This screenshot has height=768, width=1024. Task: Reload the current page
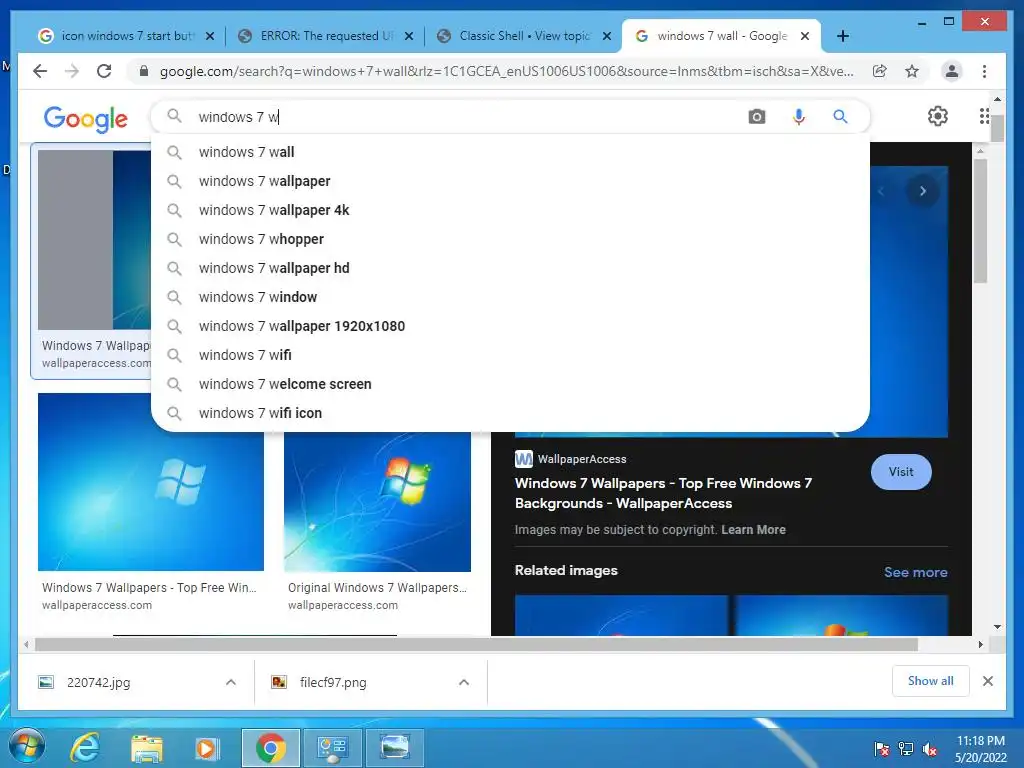point(104,71)
